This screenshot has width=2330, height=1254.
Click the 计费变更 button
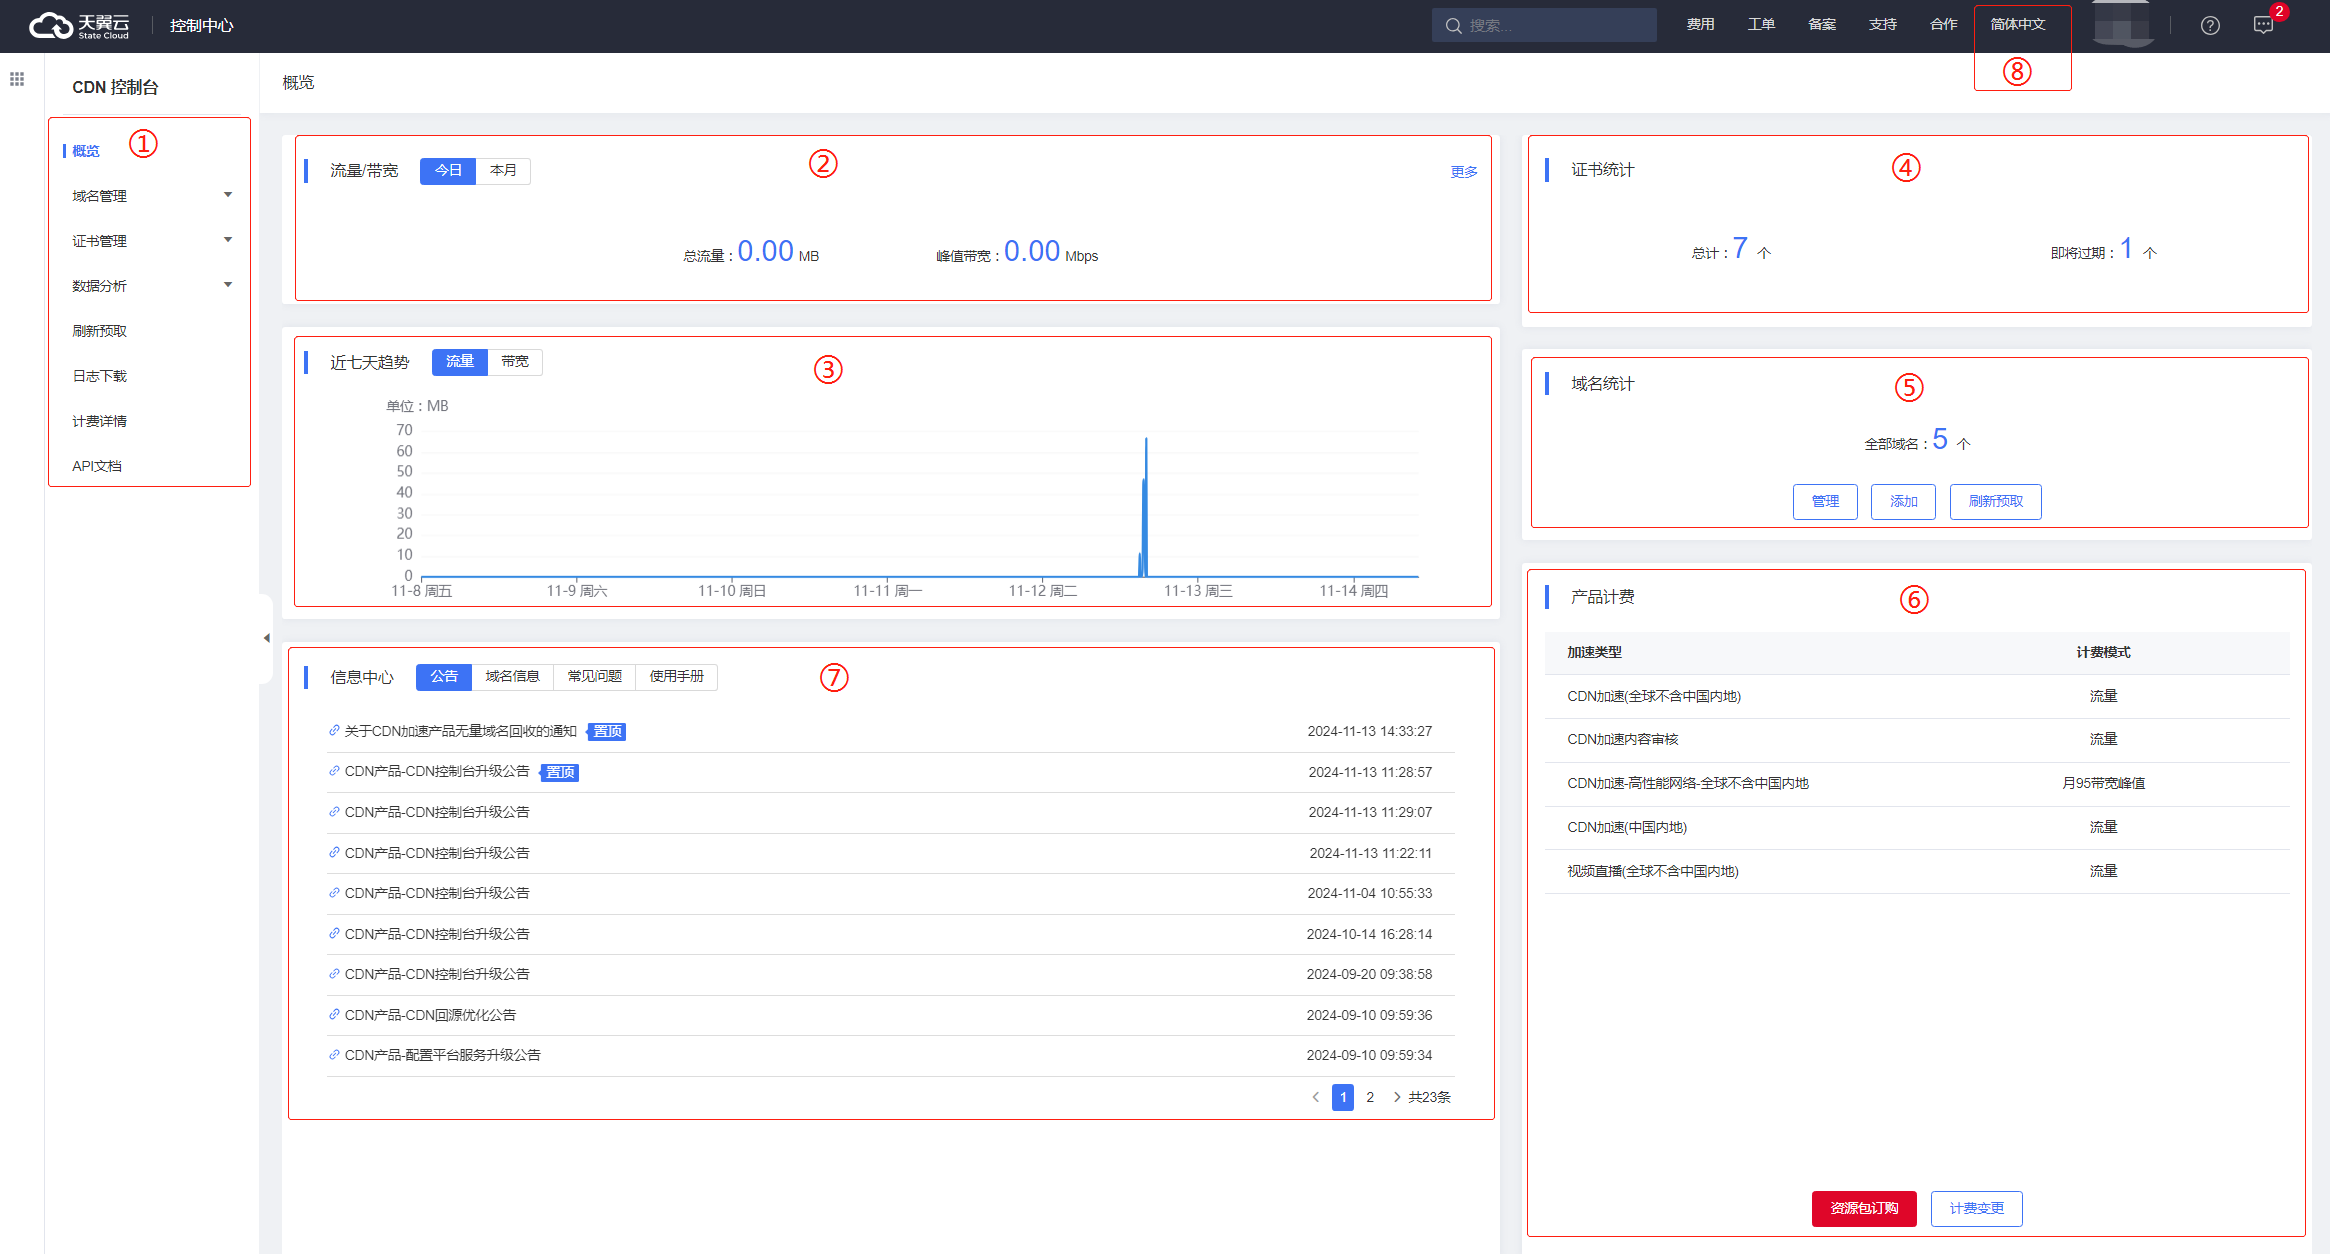1977,1208
